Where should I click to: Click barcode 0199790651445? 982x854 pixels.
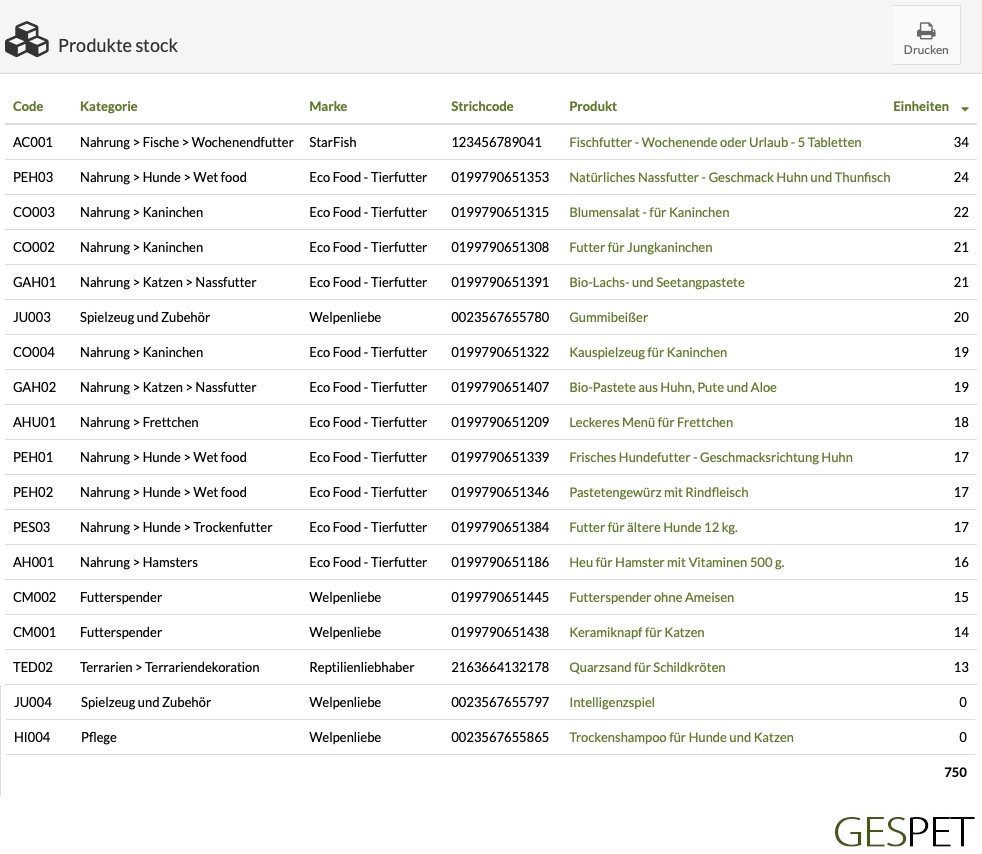(x=500, y=598)
